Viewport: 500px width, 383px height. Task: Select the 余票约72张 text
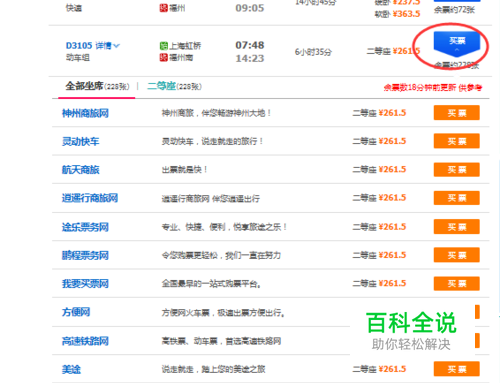(x=454, y=10)
